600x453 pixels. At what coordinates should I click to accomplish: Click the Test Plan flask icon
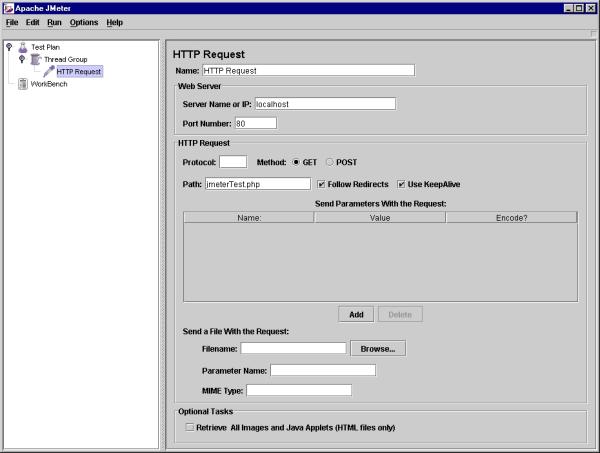tap(23, 47)
